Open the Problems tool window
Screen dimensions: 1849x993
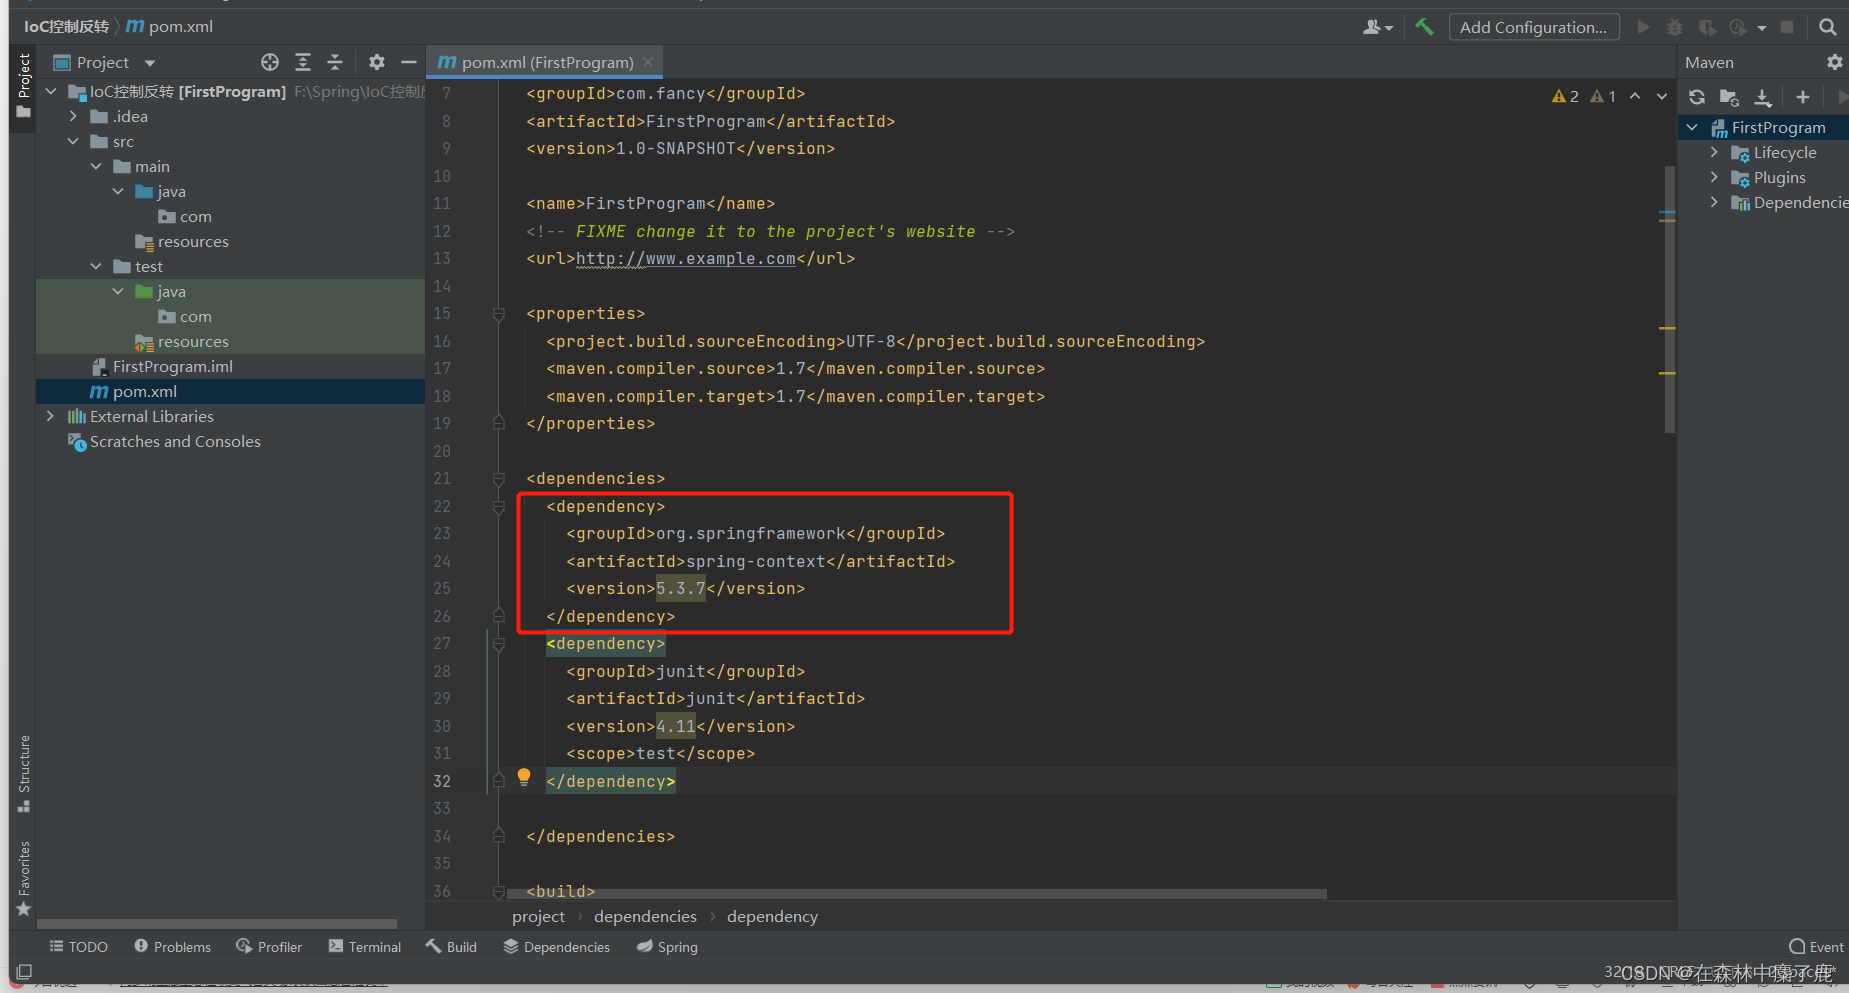point(172,946)
